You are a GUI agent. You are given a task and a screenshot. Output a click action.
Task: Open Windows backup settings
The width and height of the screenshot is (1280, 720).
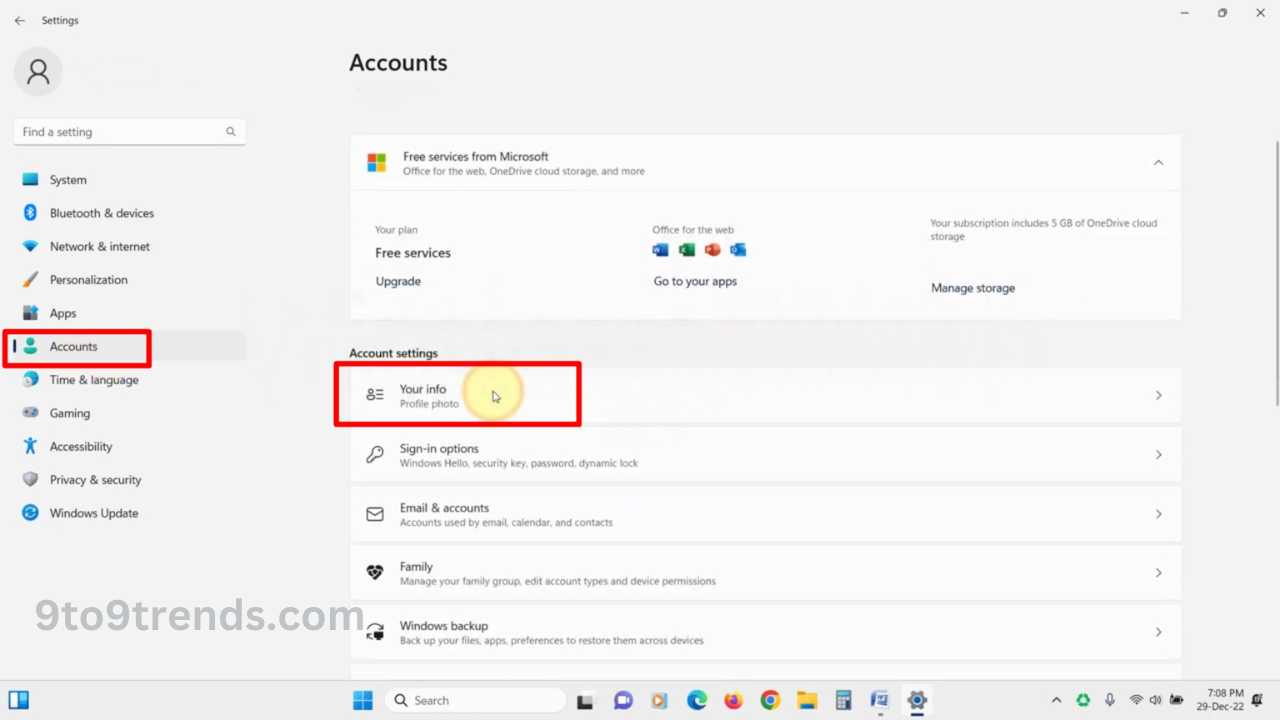765,632
